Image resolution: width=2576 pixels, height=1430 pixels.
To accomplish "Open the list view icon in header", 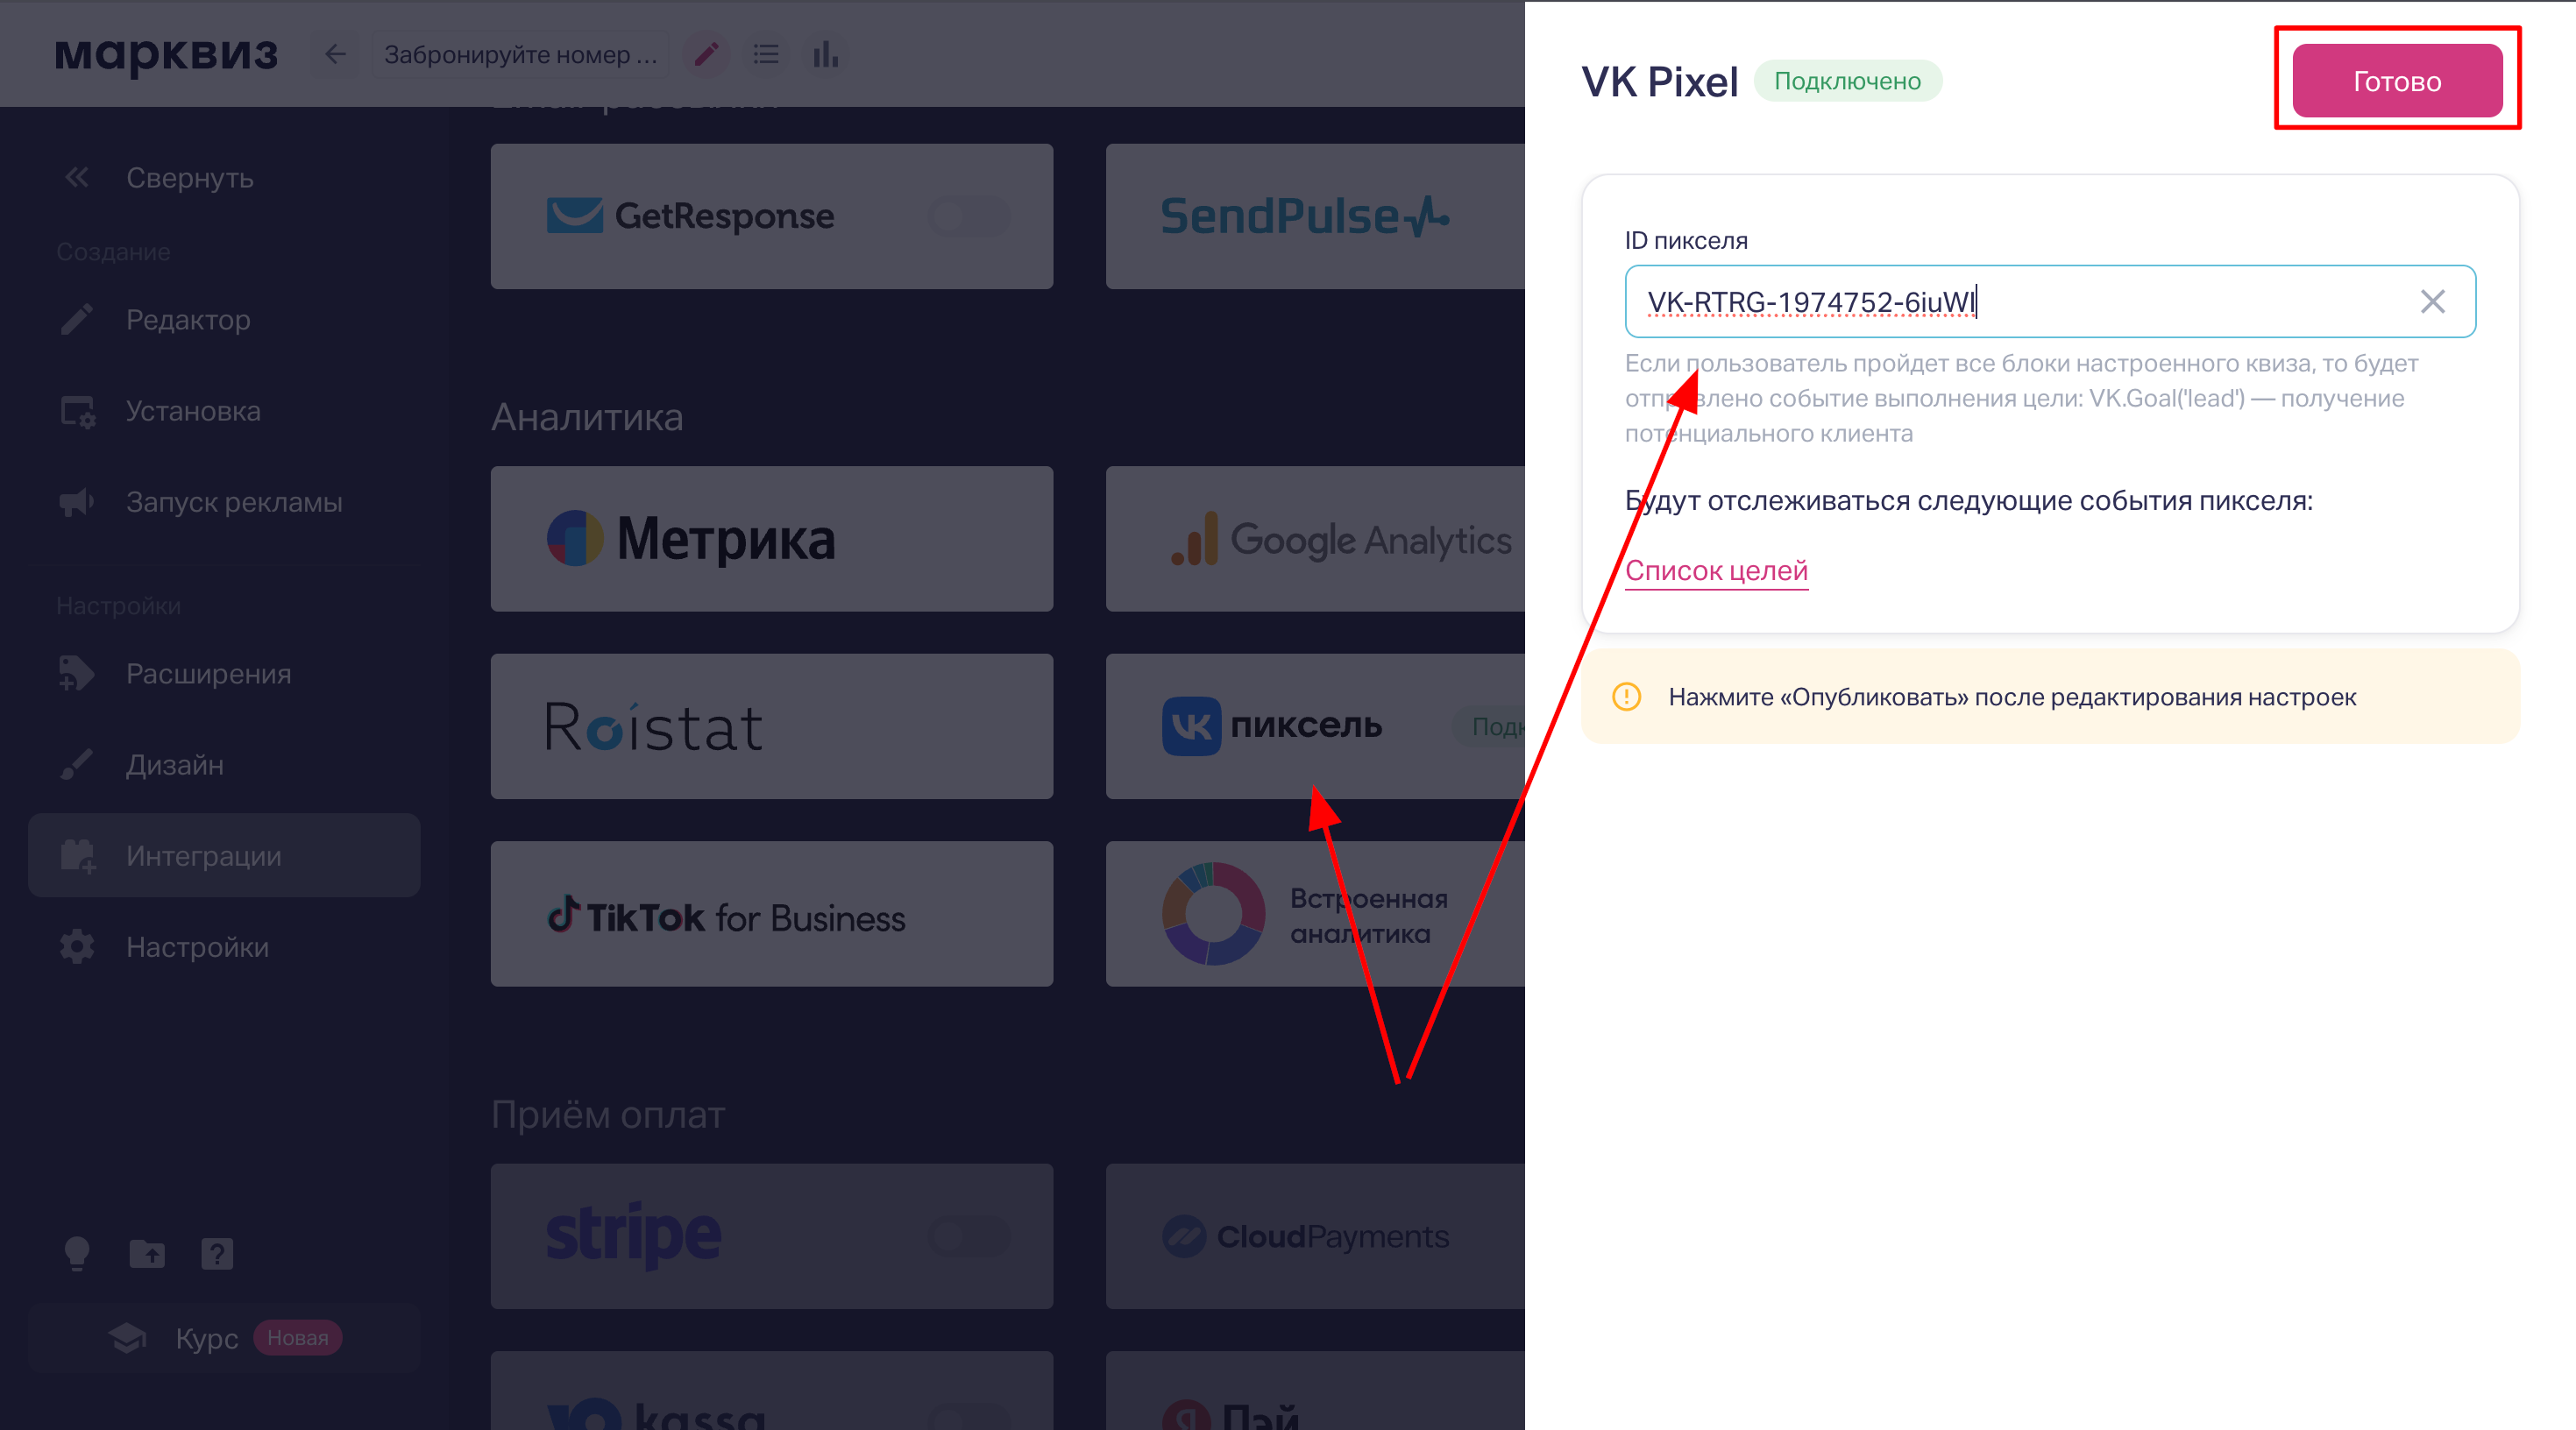I will click(x=766, y=54).
